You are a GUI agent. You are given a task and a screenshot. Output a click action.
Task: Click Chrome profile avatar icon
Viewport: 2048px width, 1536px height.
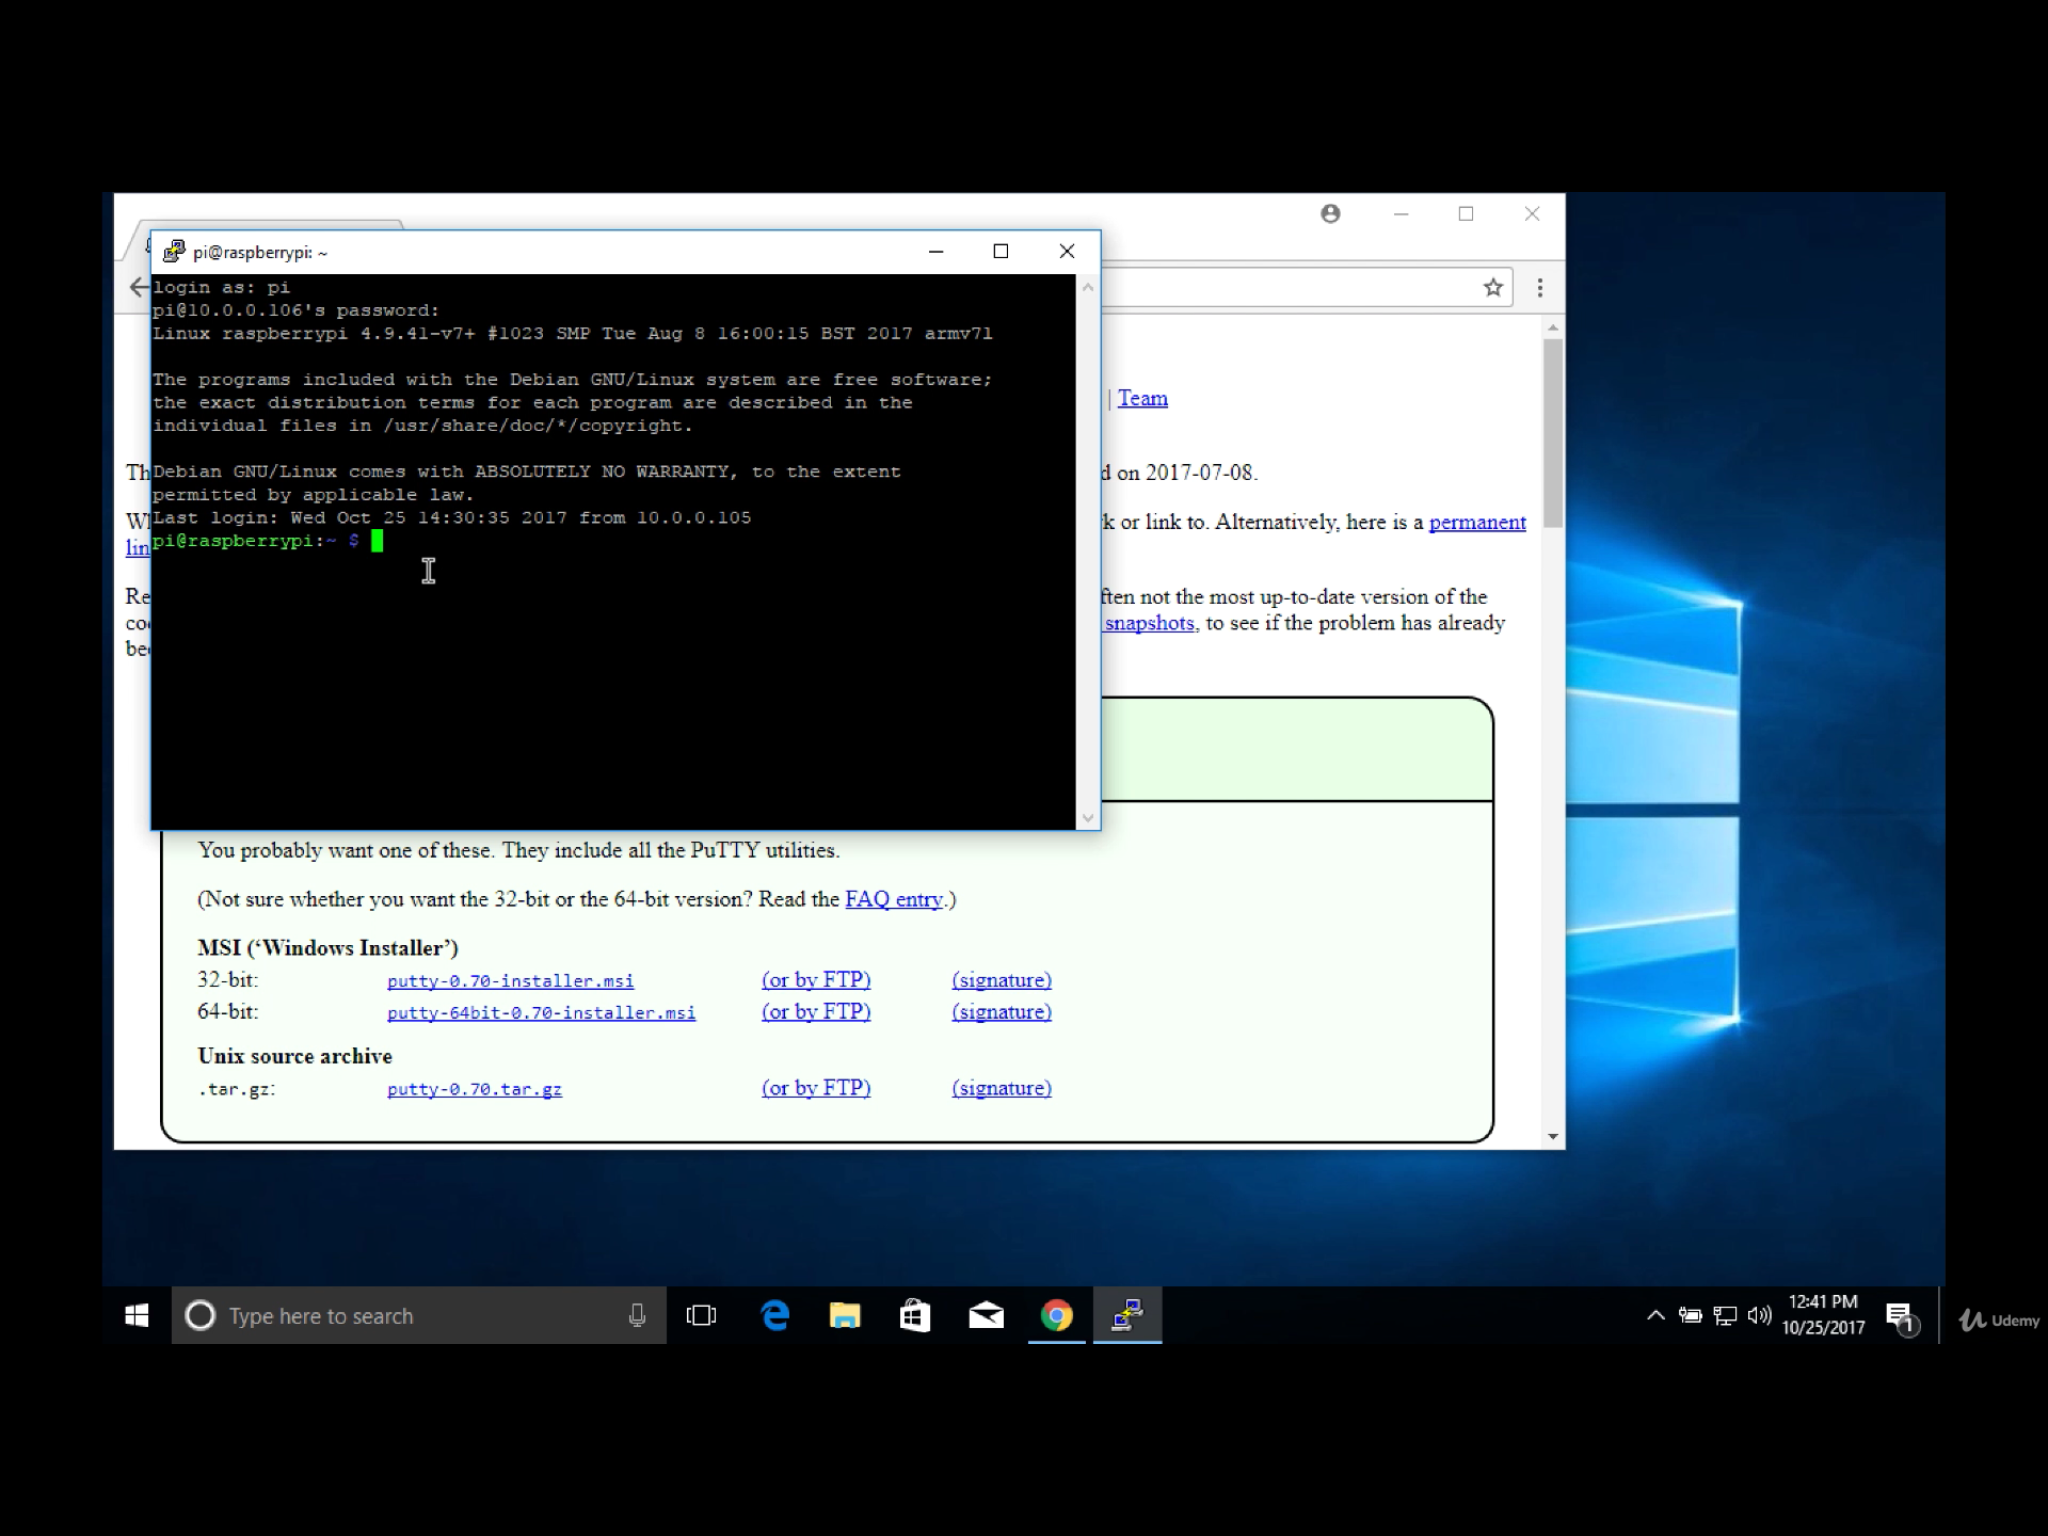[1330, 213]
